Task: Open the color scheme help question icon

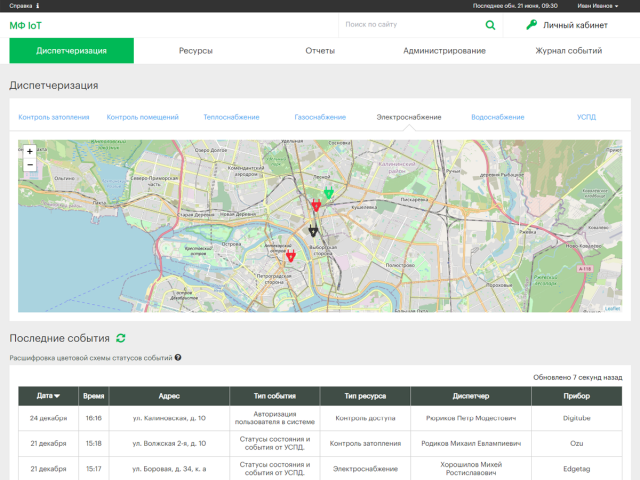Action: pyautogui.click(x=178, y=357)
